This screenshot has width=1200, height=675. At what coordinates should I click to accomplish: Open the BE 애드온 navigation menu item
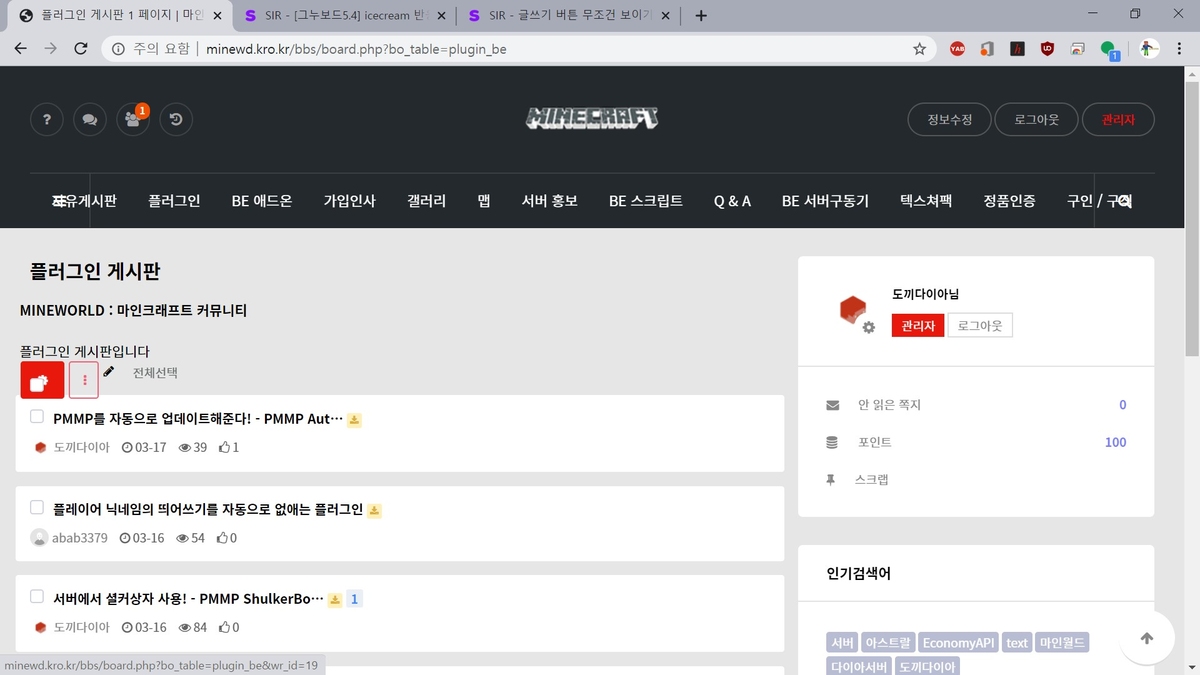click(262, 201)
